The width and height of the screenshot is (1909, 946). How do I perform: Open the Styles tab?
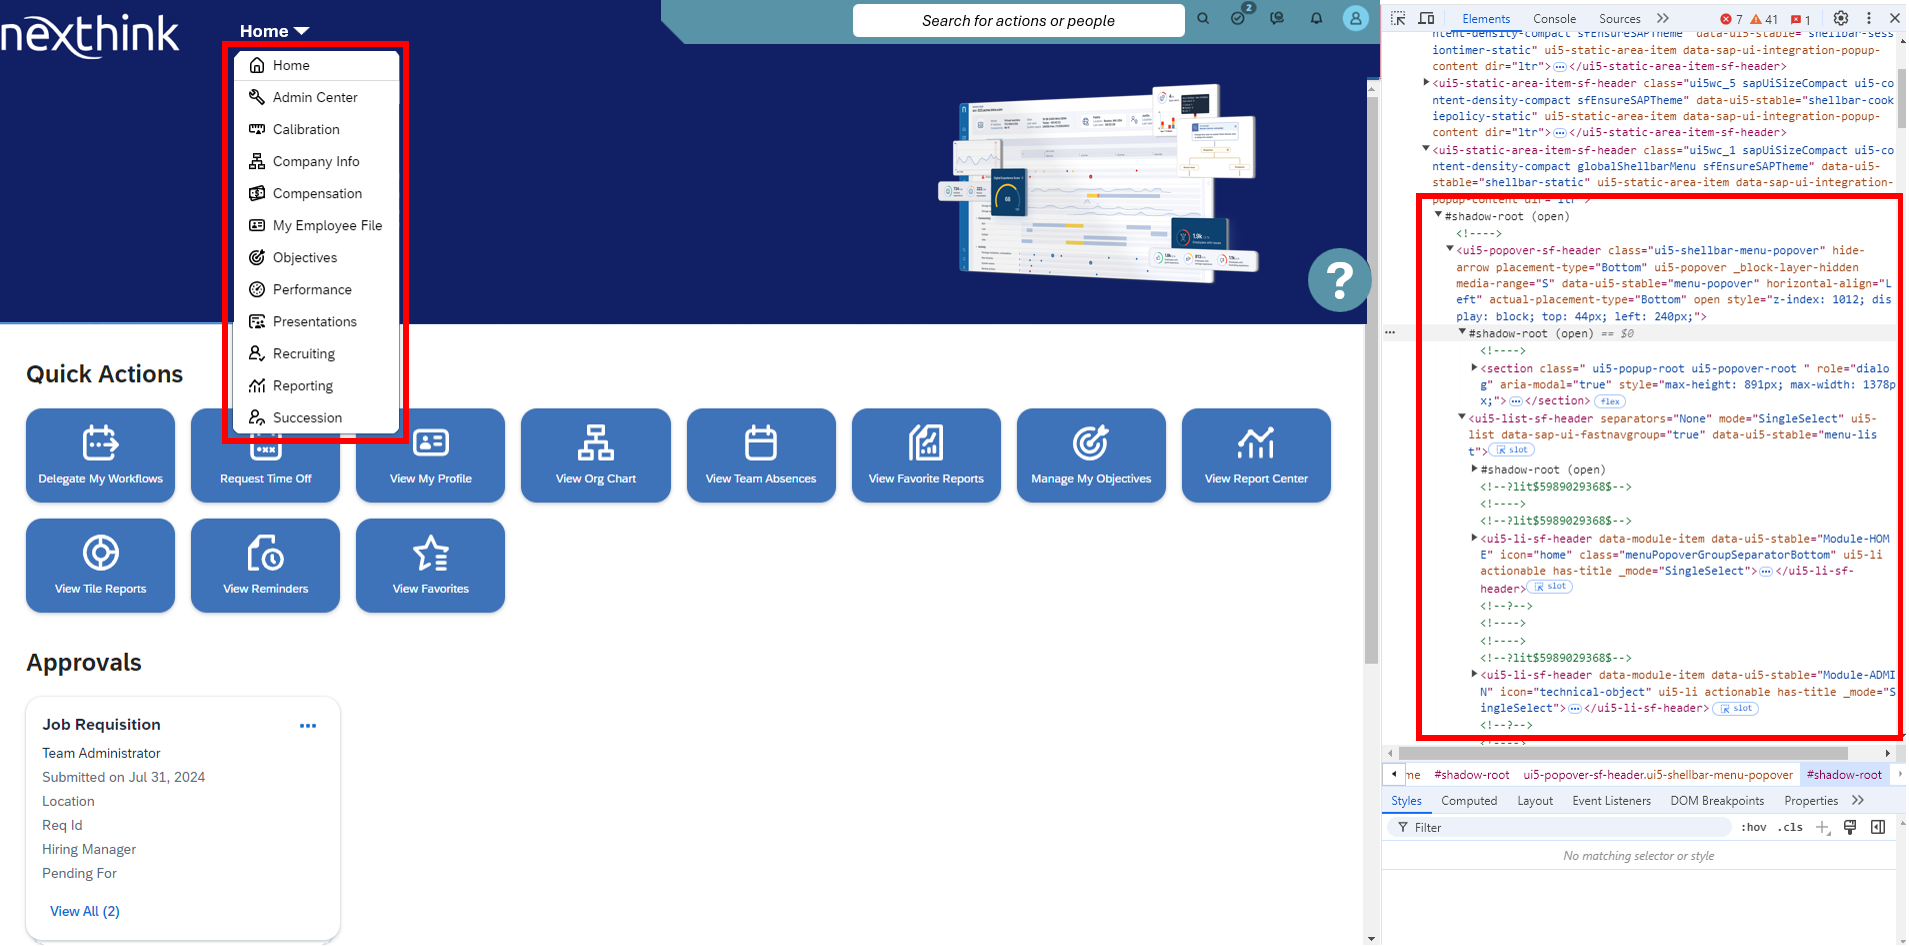1406,801
